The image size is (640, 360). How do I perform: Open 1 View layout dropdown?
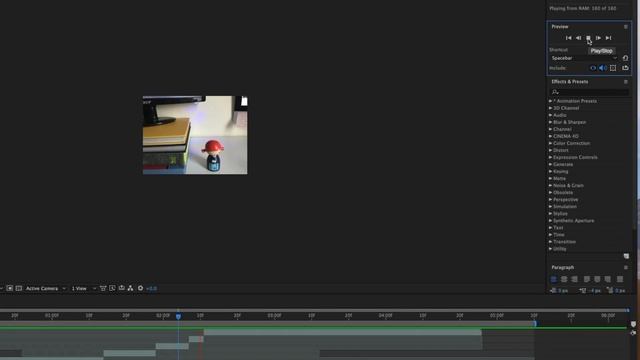pyautogui.click(x=84, y=289)
